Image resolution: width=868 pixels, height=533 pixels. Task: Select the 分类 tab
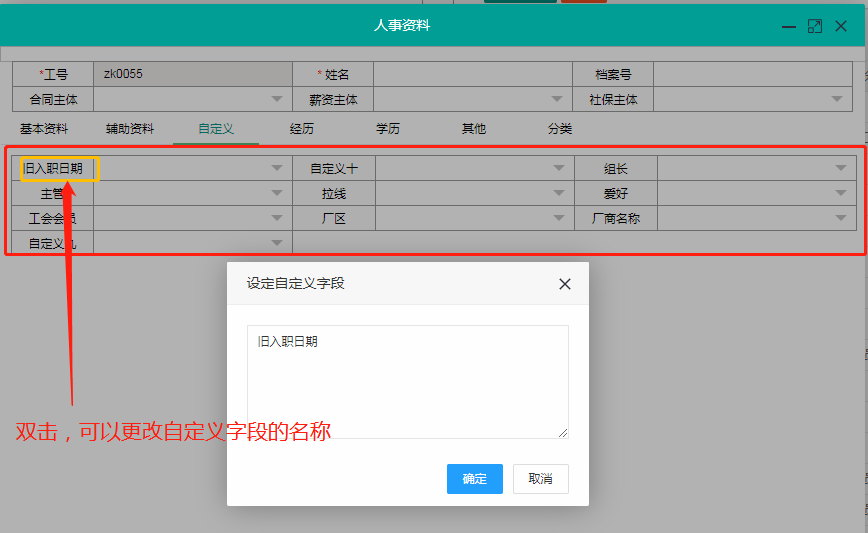click(560, 129)
